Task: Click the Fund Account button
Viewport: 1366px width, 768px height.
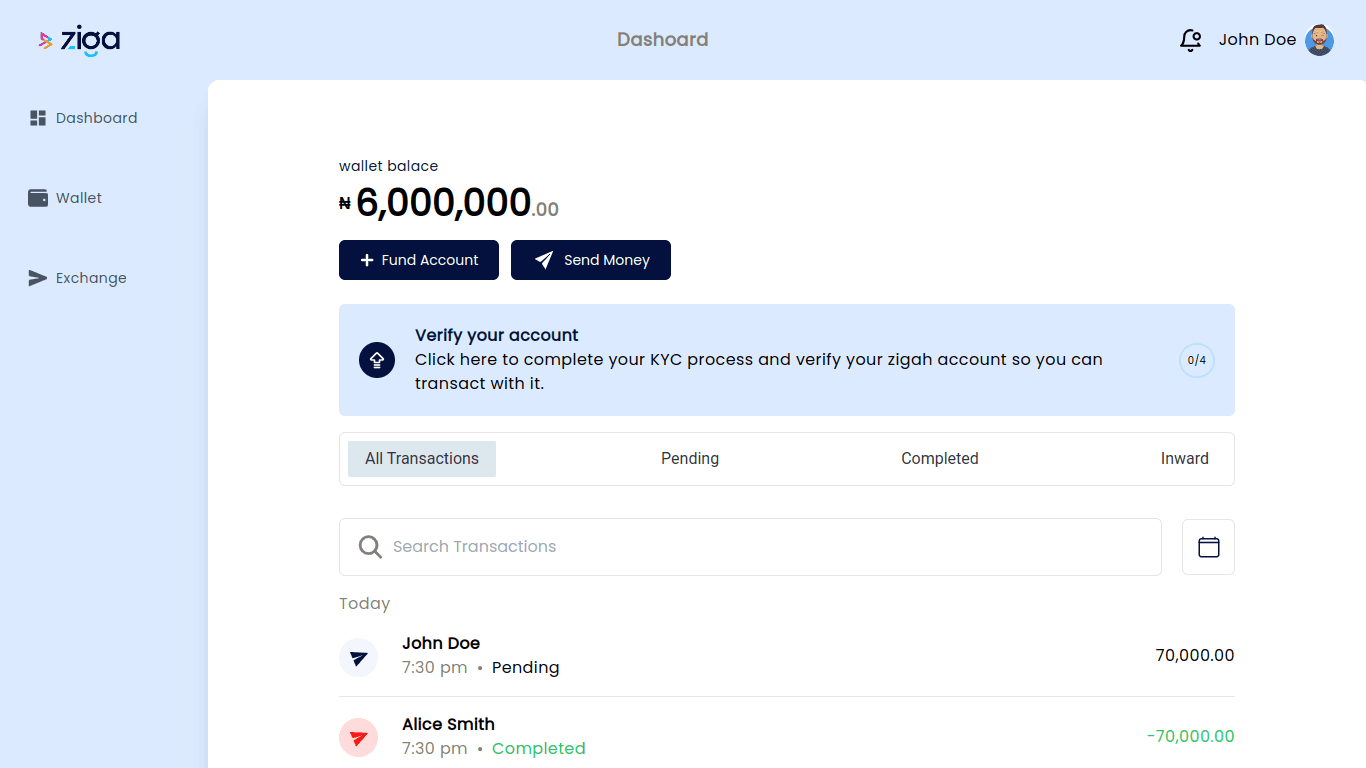Action: tap(419, 260)
